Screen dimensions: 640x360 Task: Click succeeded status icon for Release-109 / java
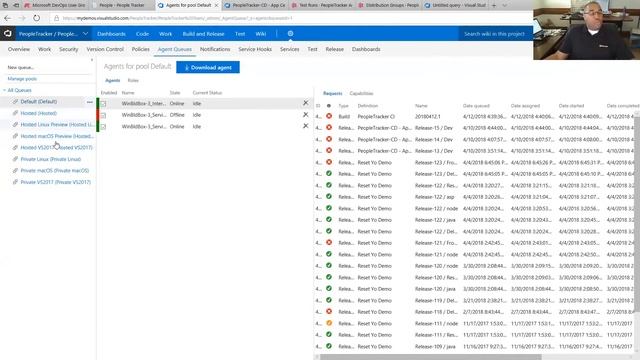329,346
